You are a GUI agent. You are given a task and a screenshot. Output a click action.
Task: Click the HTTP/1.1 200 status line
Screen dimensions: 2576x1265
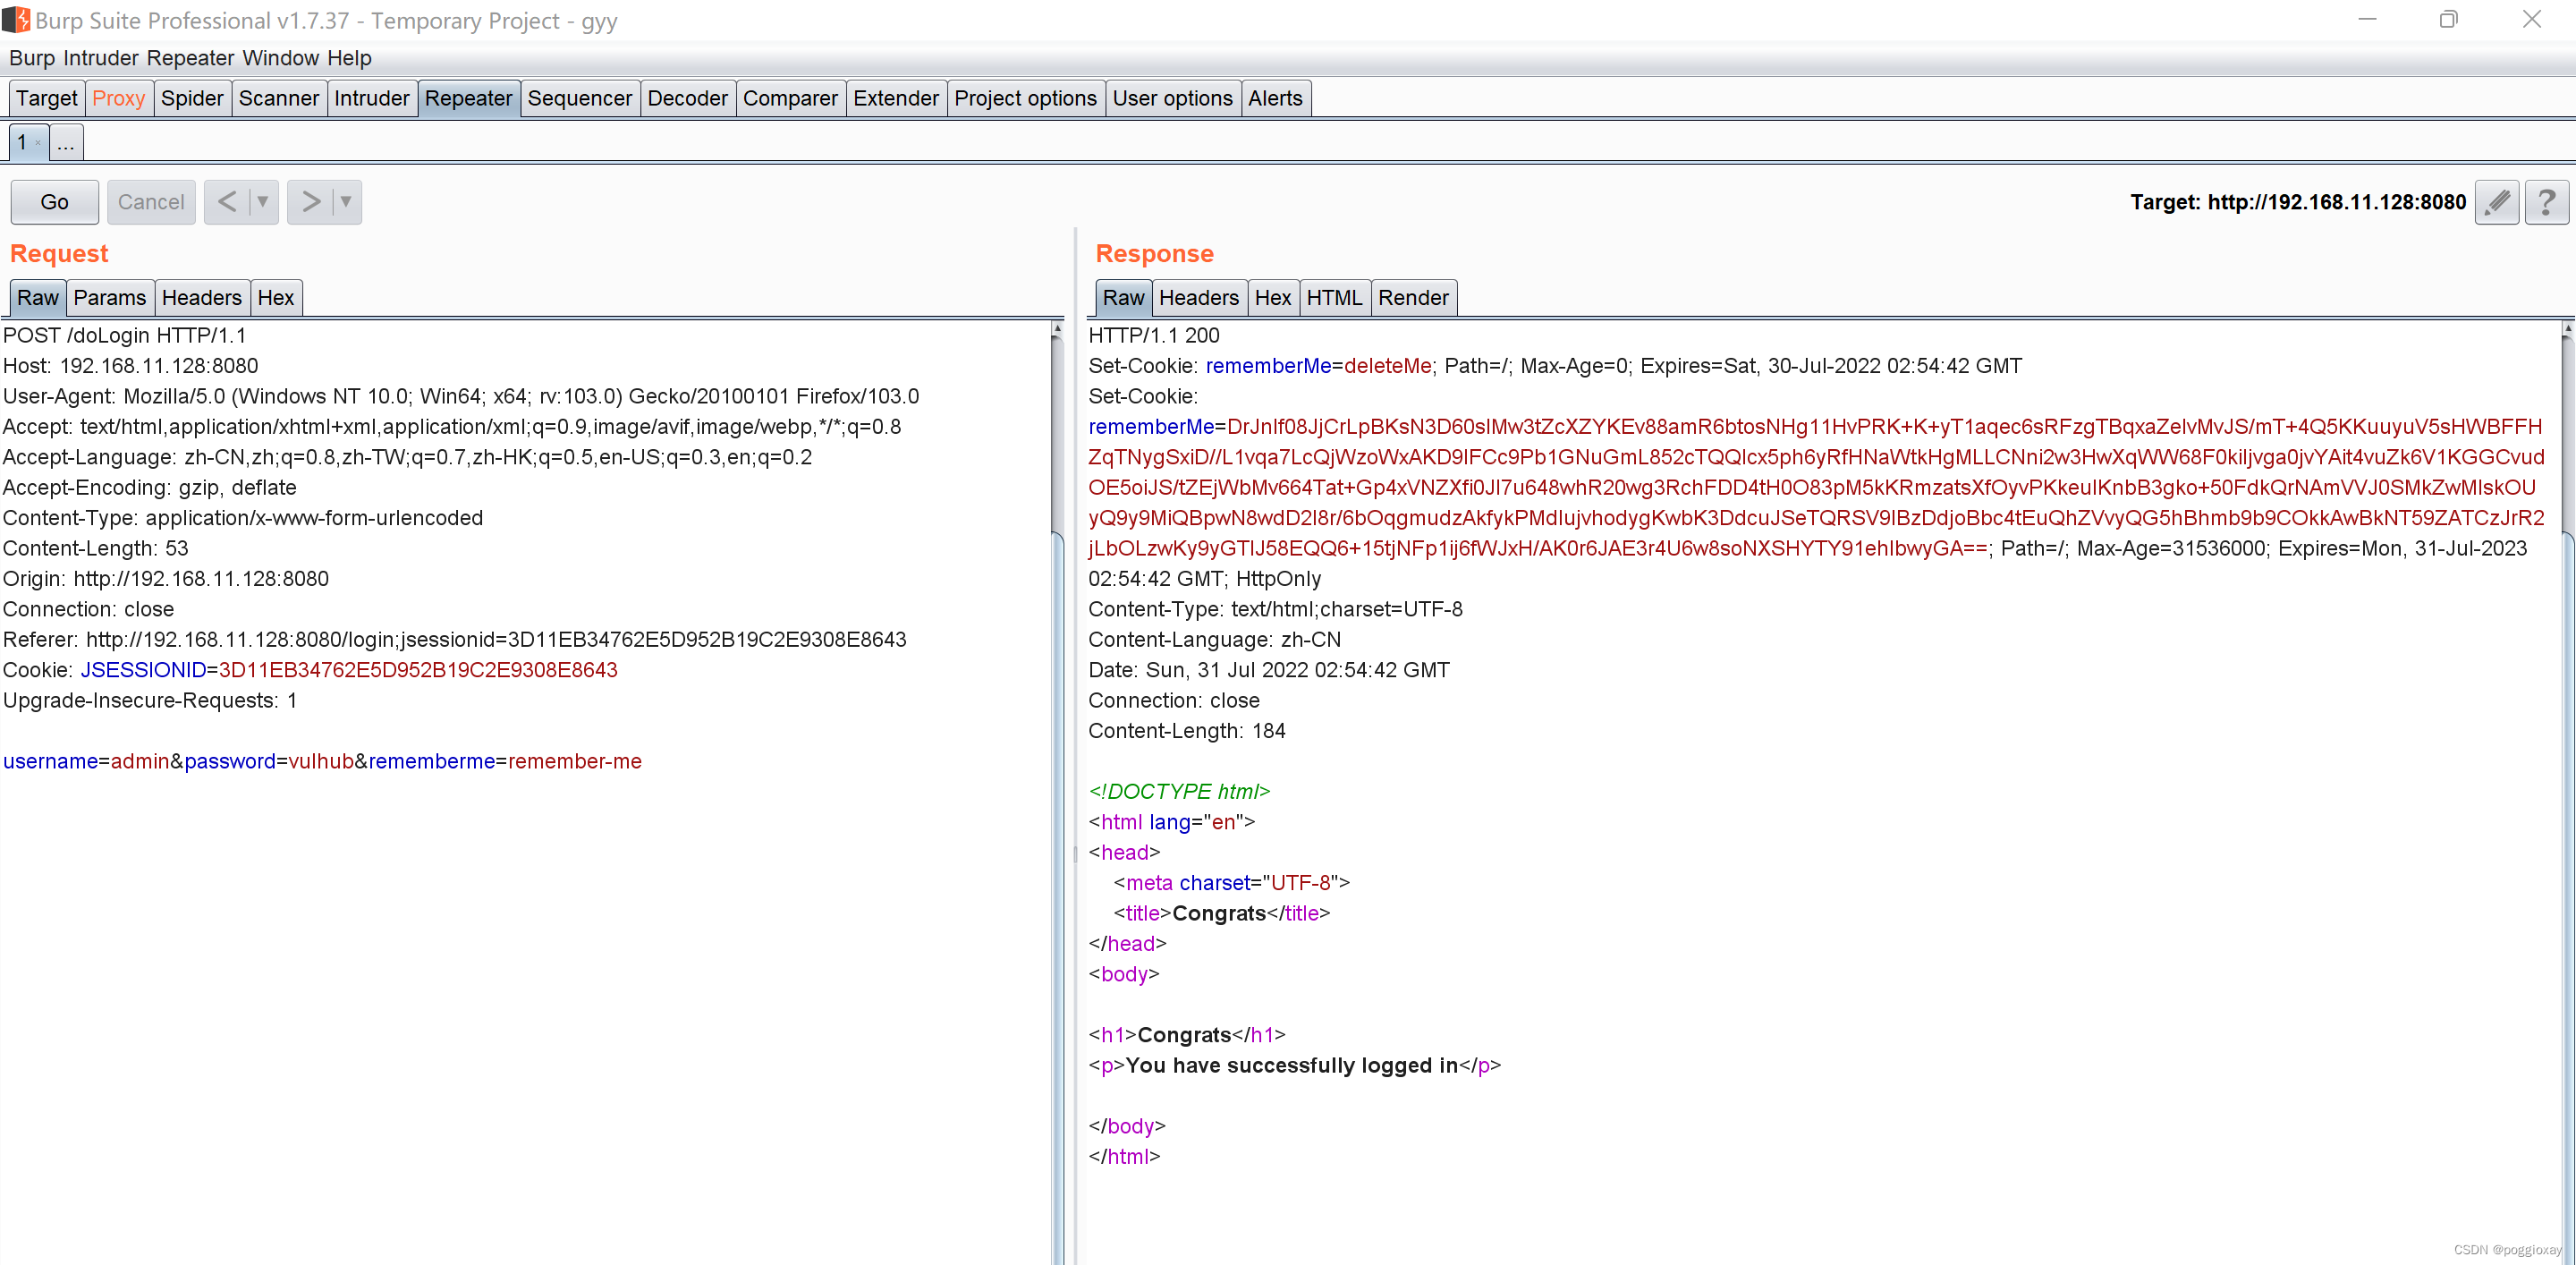coord(1154,336)
